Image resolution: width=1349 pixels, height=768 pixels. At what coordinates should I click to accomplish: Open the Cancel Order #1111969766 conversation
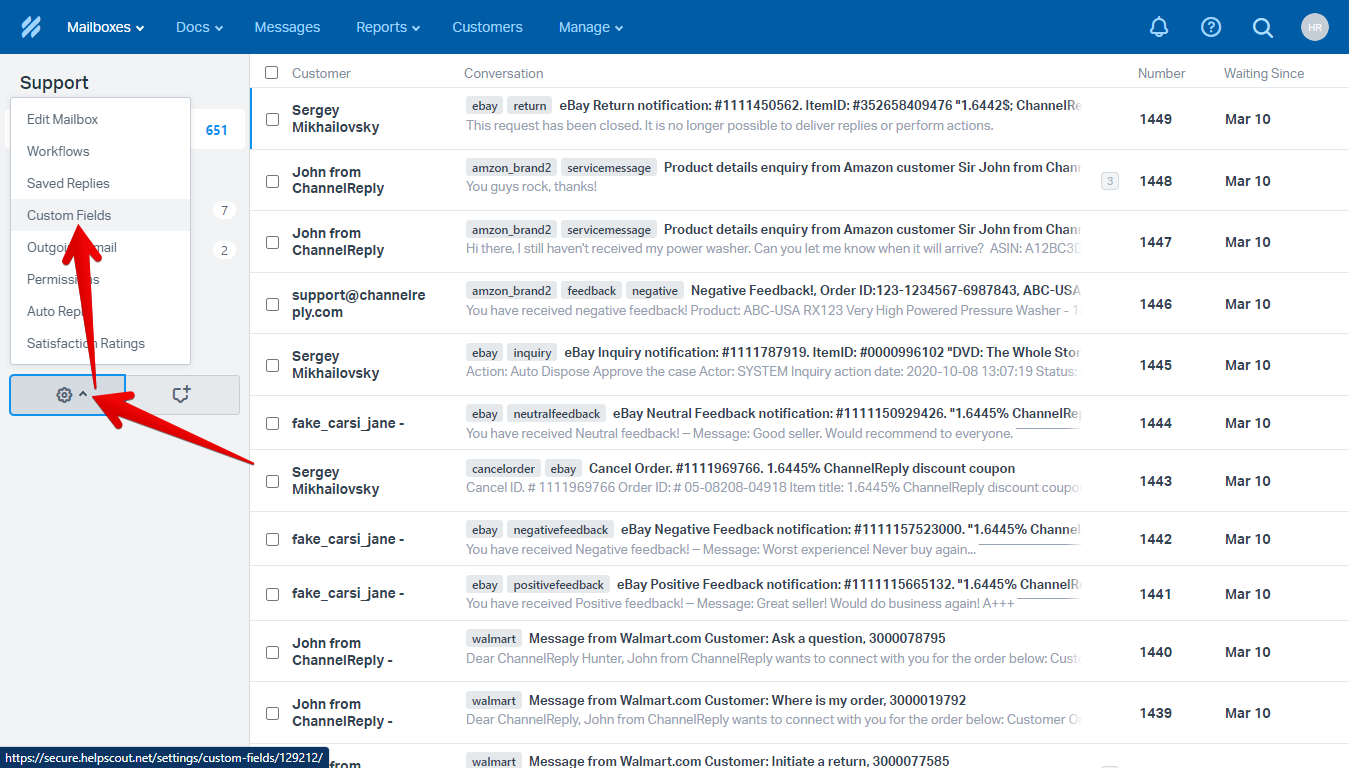pos(802,469)
